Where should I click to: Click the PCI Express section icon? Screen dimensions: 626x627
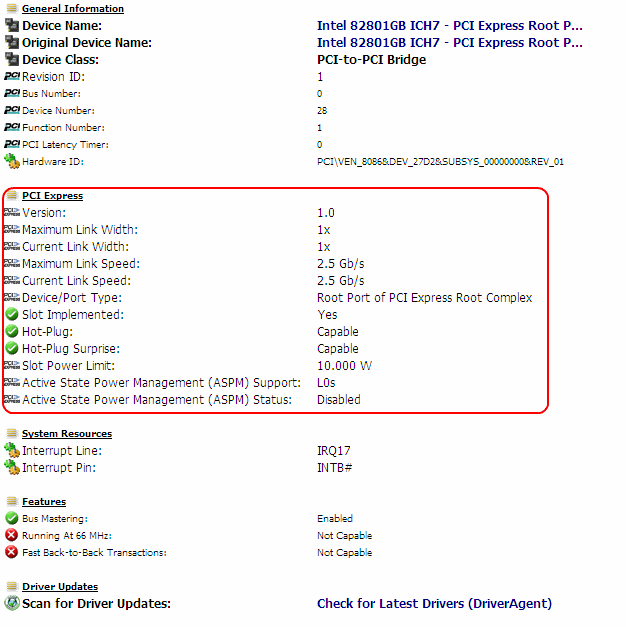[12, 195]
